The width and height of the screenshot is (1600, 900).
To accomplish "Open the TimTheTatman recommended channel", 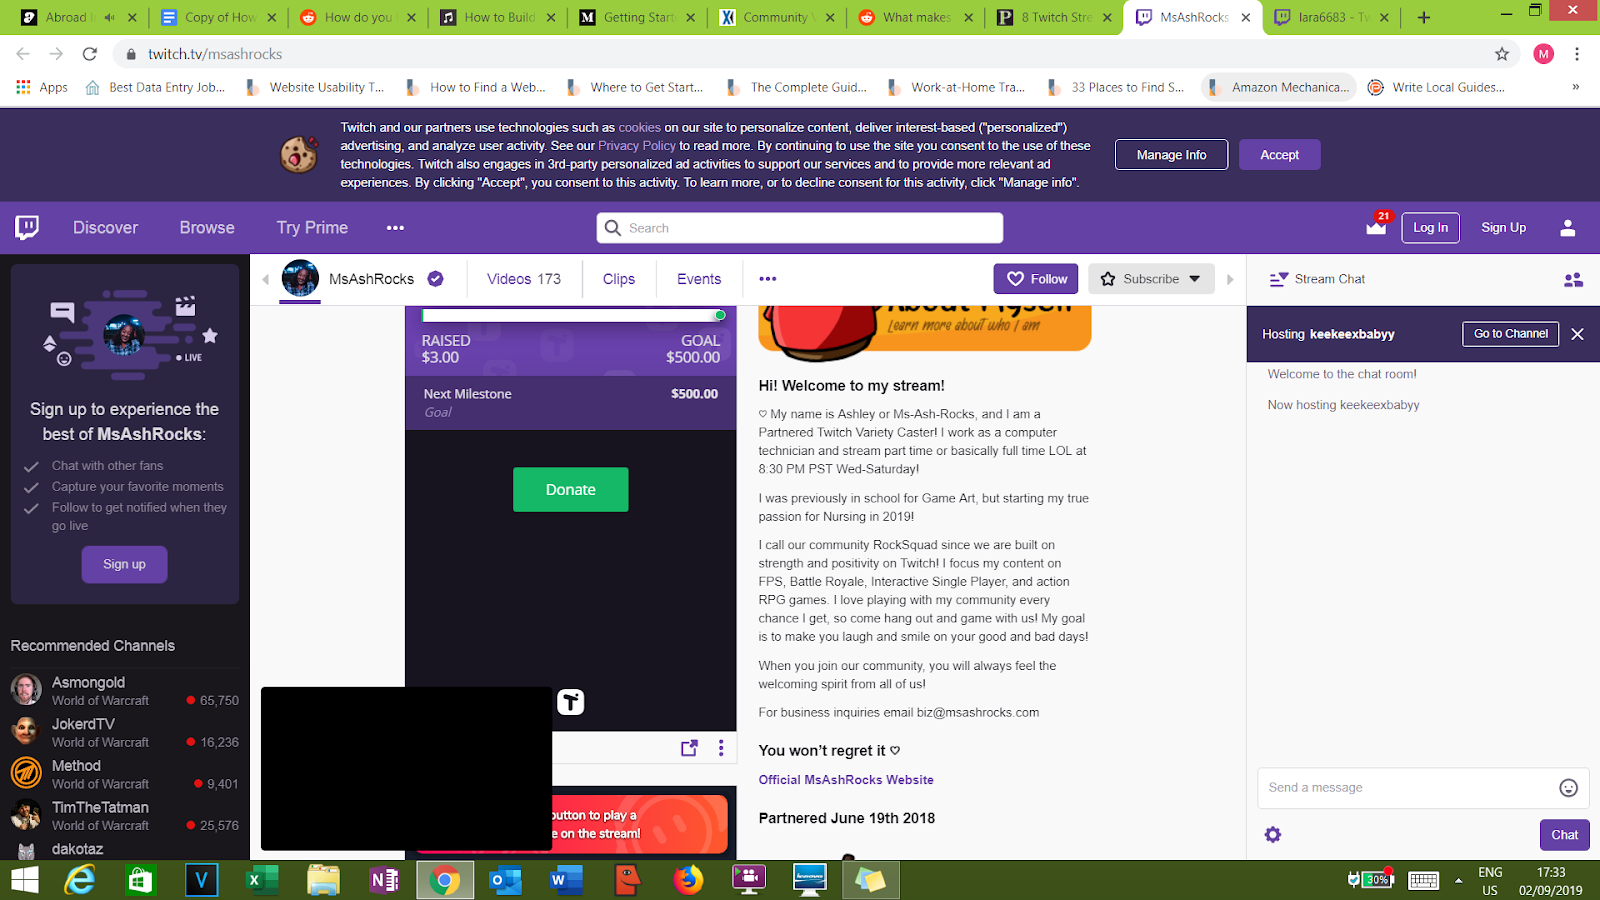I will [x=125, y=816].
